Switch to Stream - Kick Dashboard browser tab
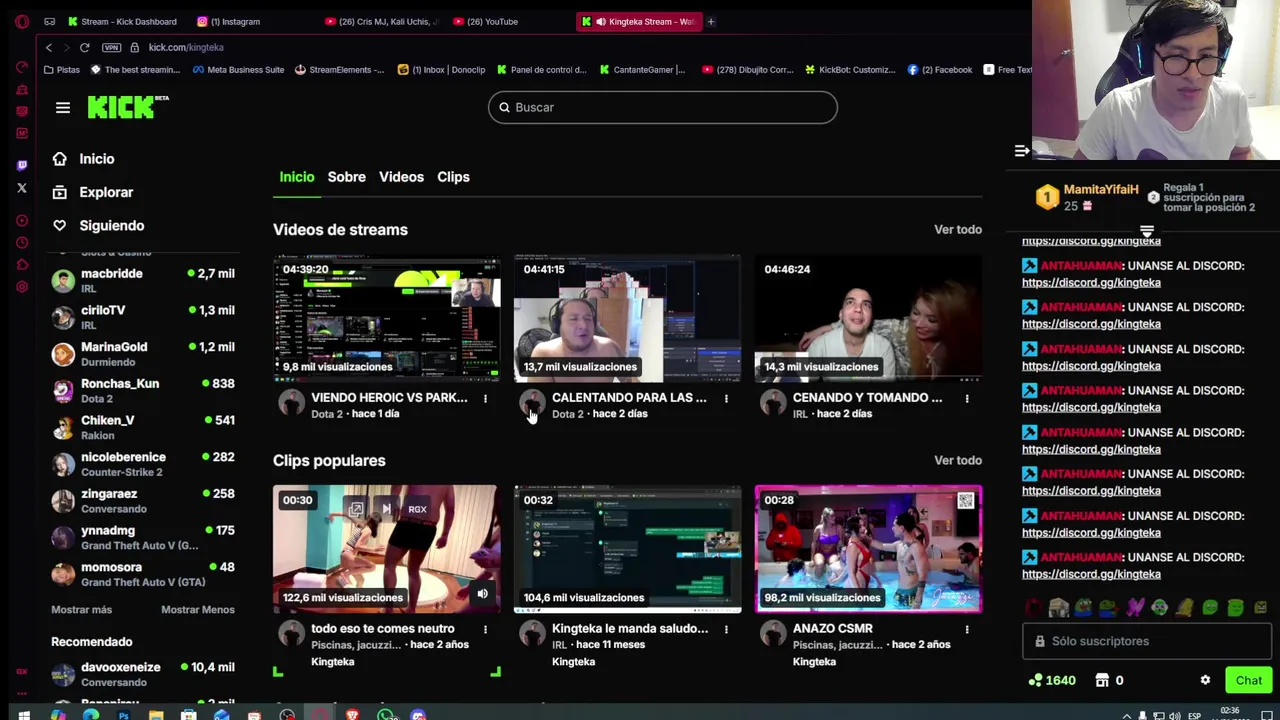Viewport: 1280px width, 720px height. point(122,21)
